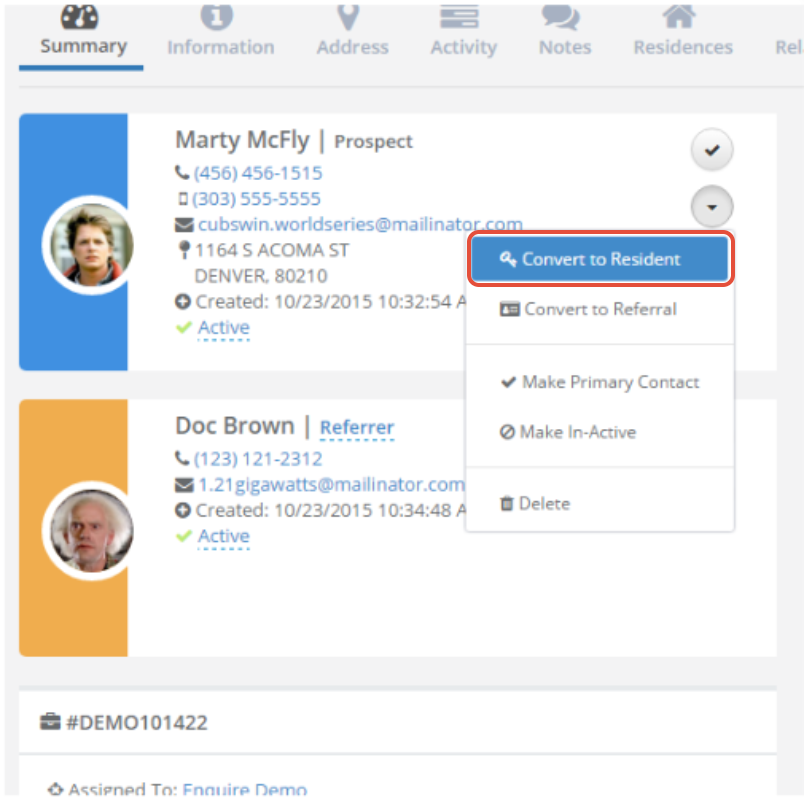Click the mobile icon next to (303) 555-5555
The image size is (804, 811).
[183, 199]
